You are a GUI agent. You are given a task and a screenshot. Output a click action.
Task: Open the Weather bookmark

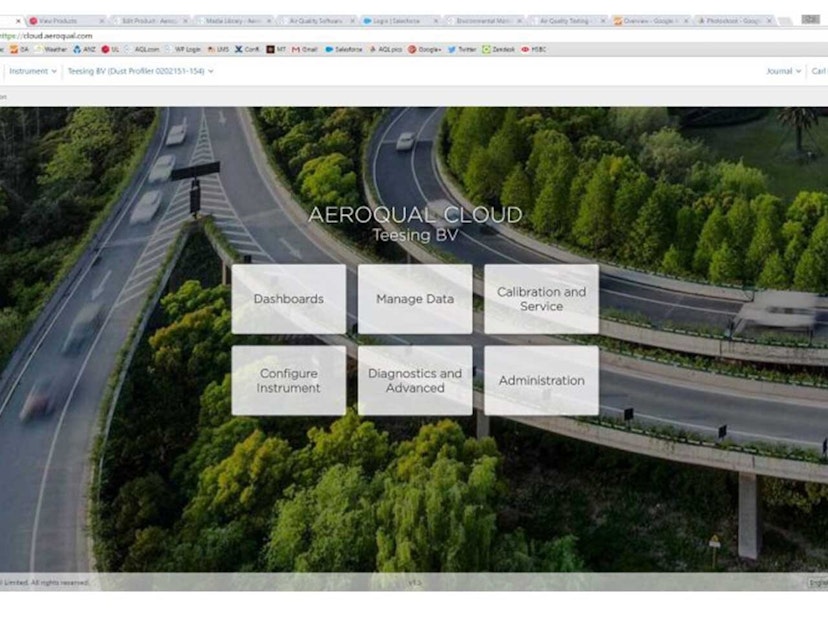pos(54,48)
